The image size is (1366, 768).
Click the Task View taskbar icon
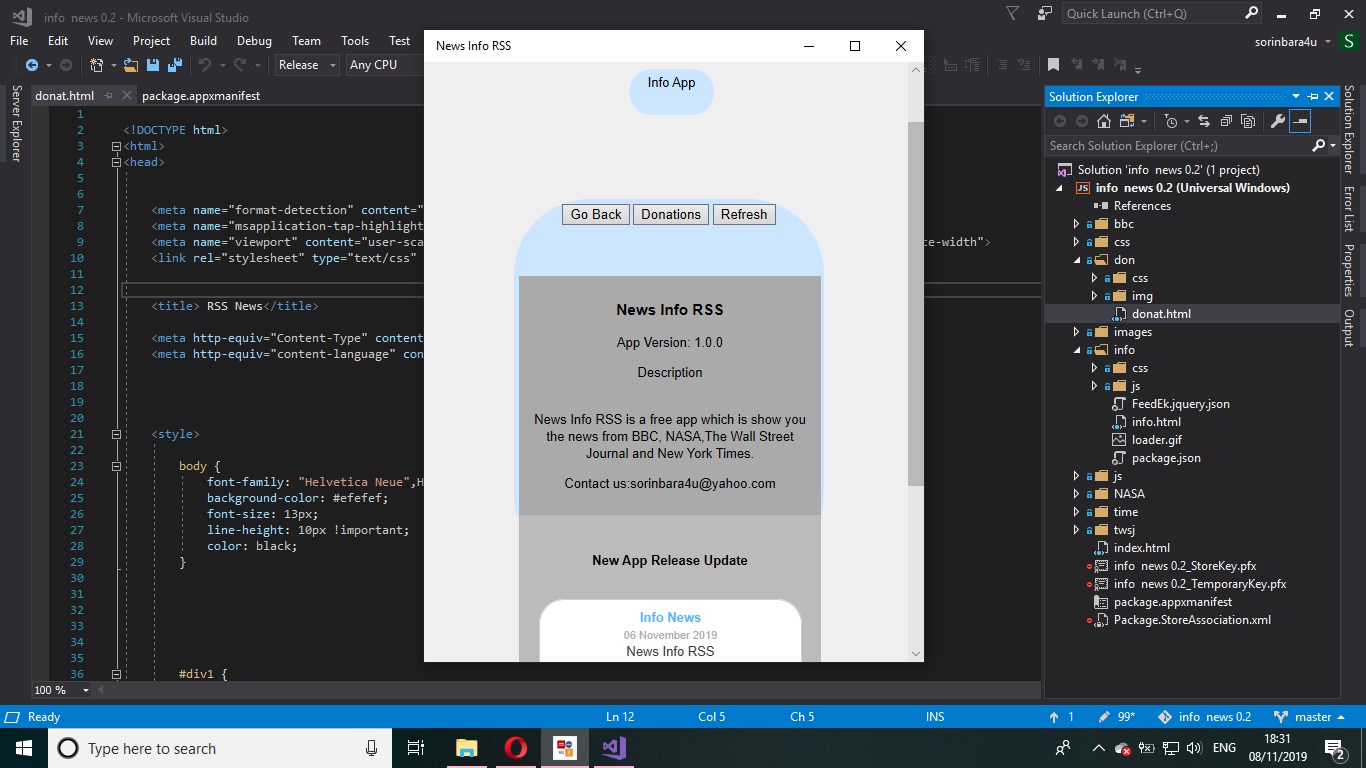click(x=416, y=747)
